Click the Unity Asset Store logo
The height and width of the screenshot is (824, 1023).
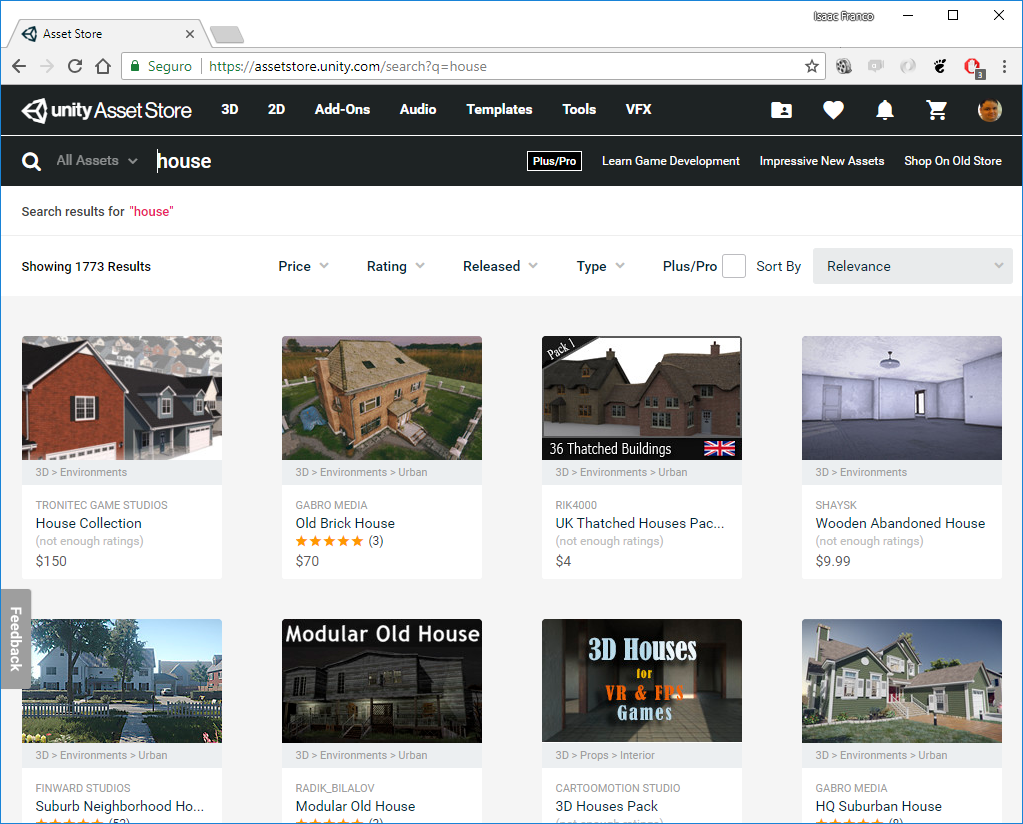click(106, 110)
